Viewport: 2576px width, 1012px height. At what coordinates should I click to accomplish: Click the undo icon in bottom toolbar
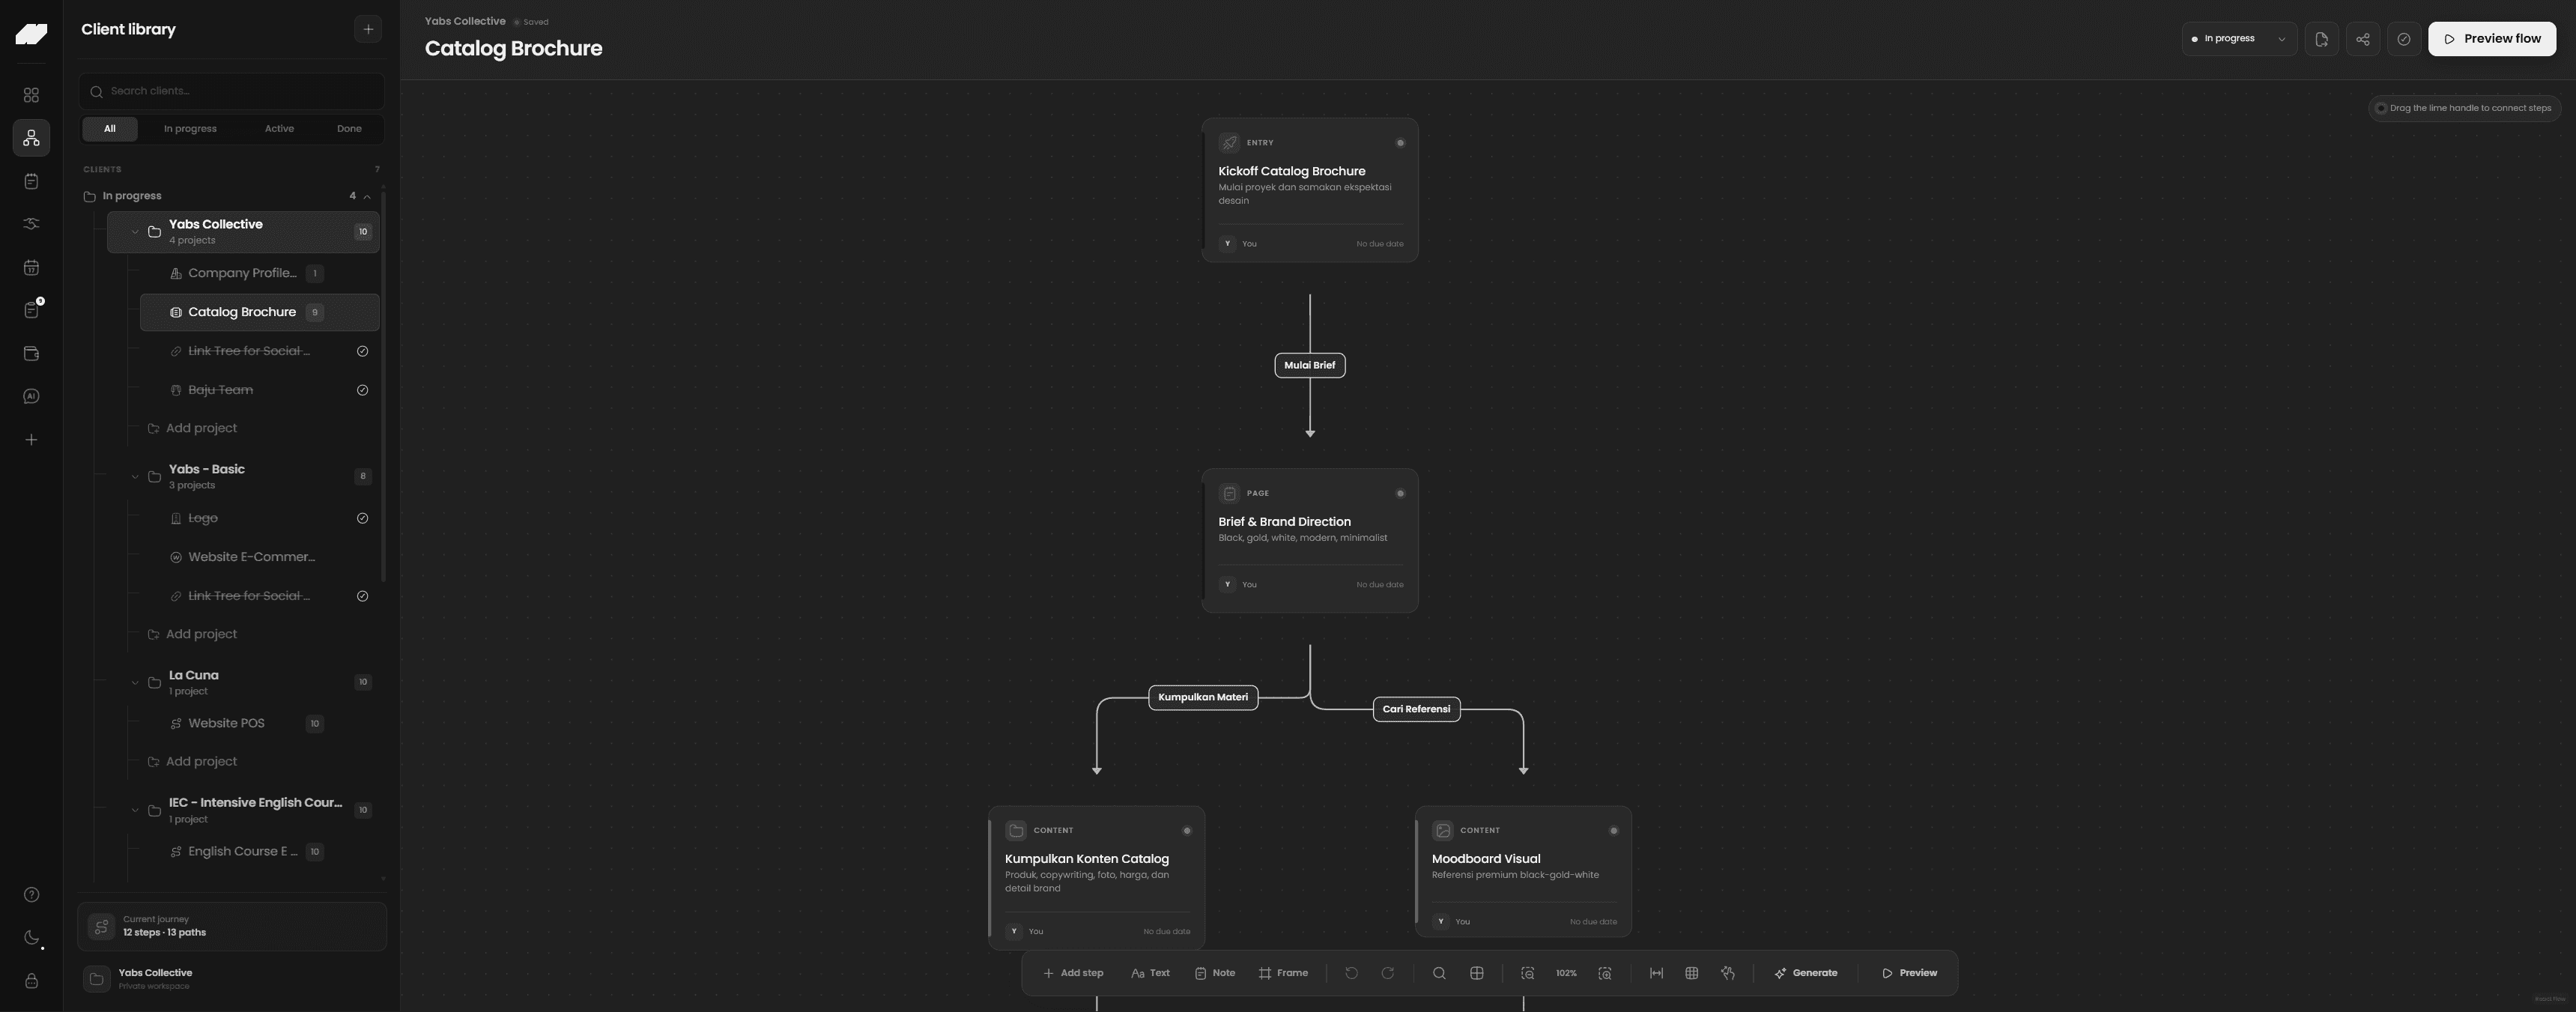pos(1351,973)
